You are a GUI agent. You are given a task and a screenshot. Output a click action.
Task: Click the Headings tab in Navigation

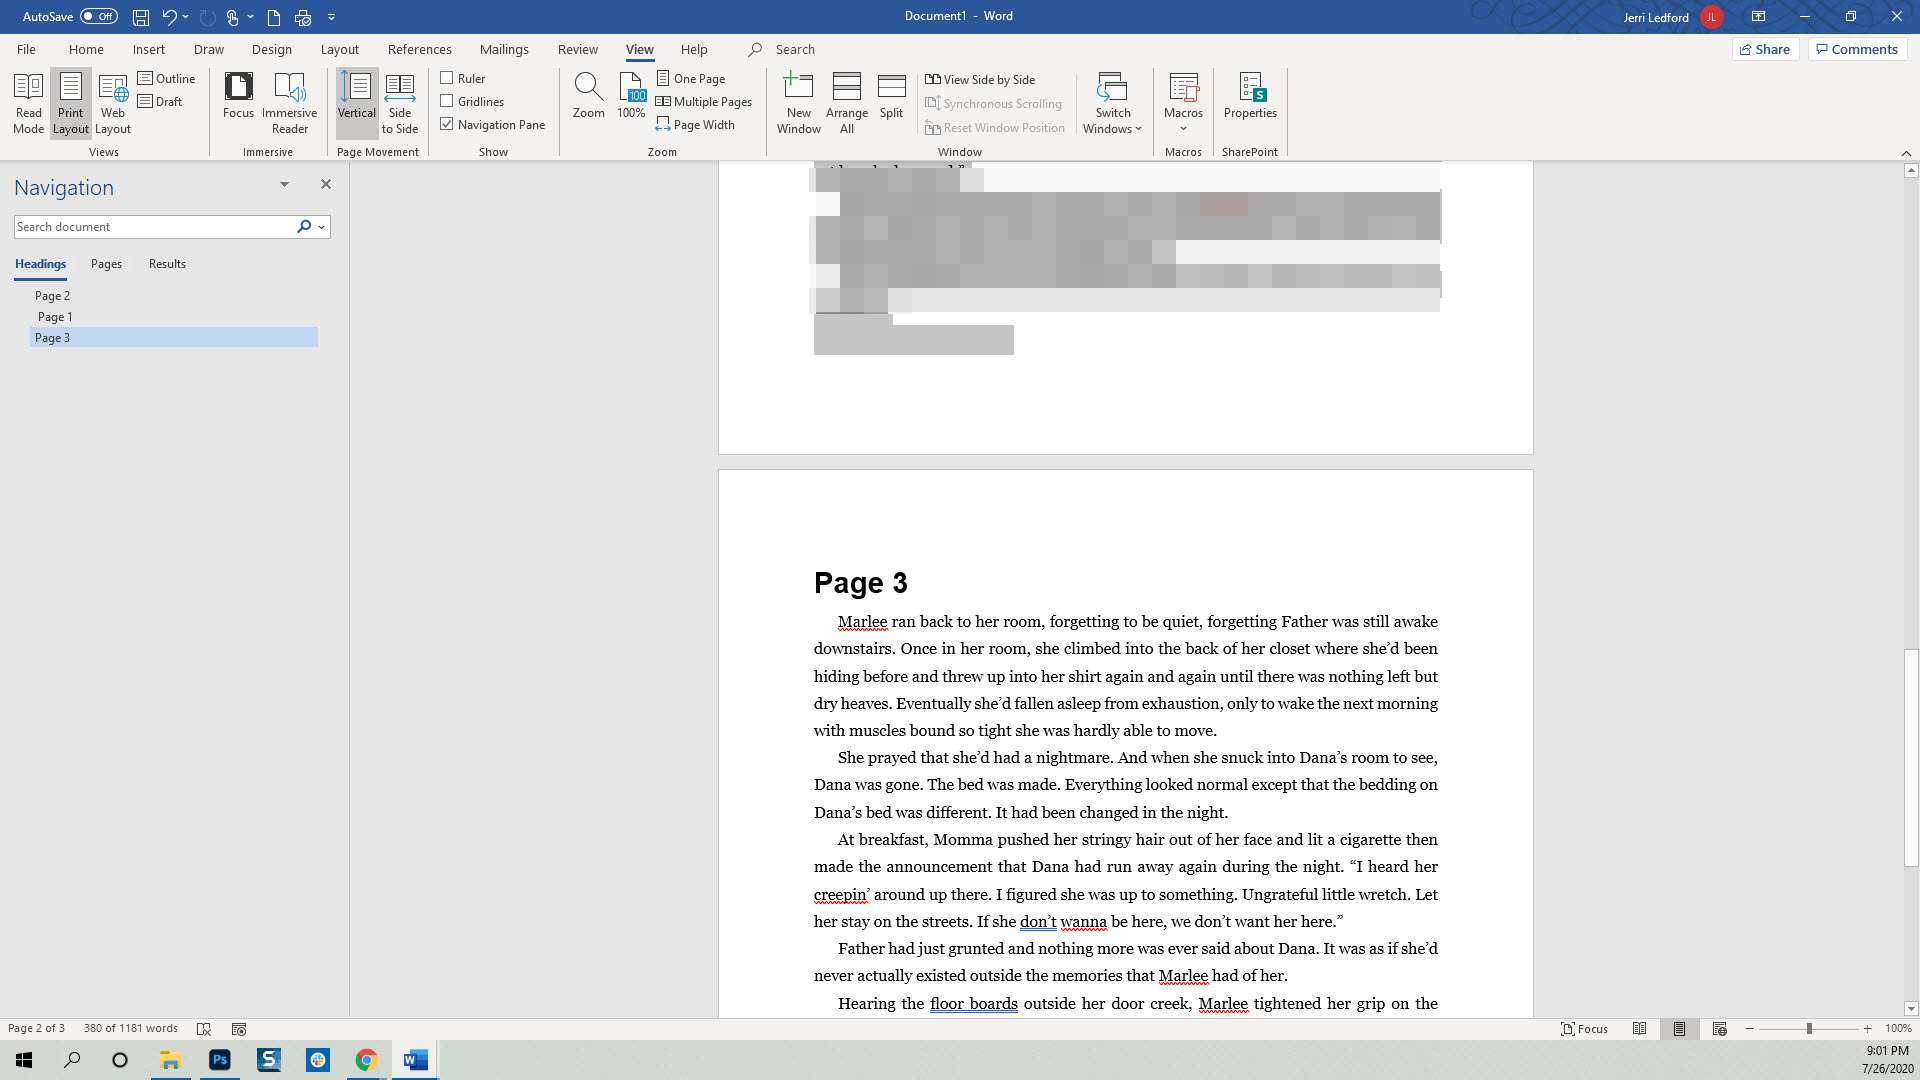click(40, 262)
